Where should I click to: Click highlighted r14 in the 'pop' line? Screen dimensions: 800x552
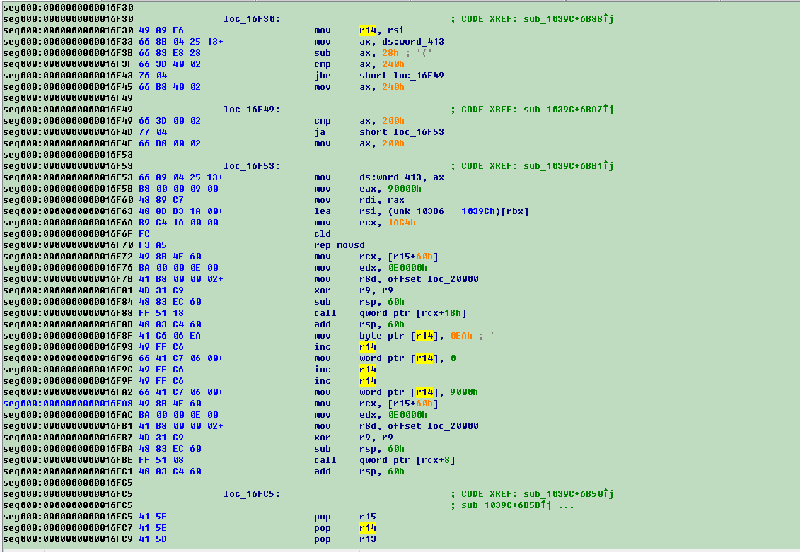pos(367,528)
